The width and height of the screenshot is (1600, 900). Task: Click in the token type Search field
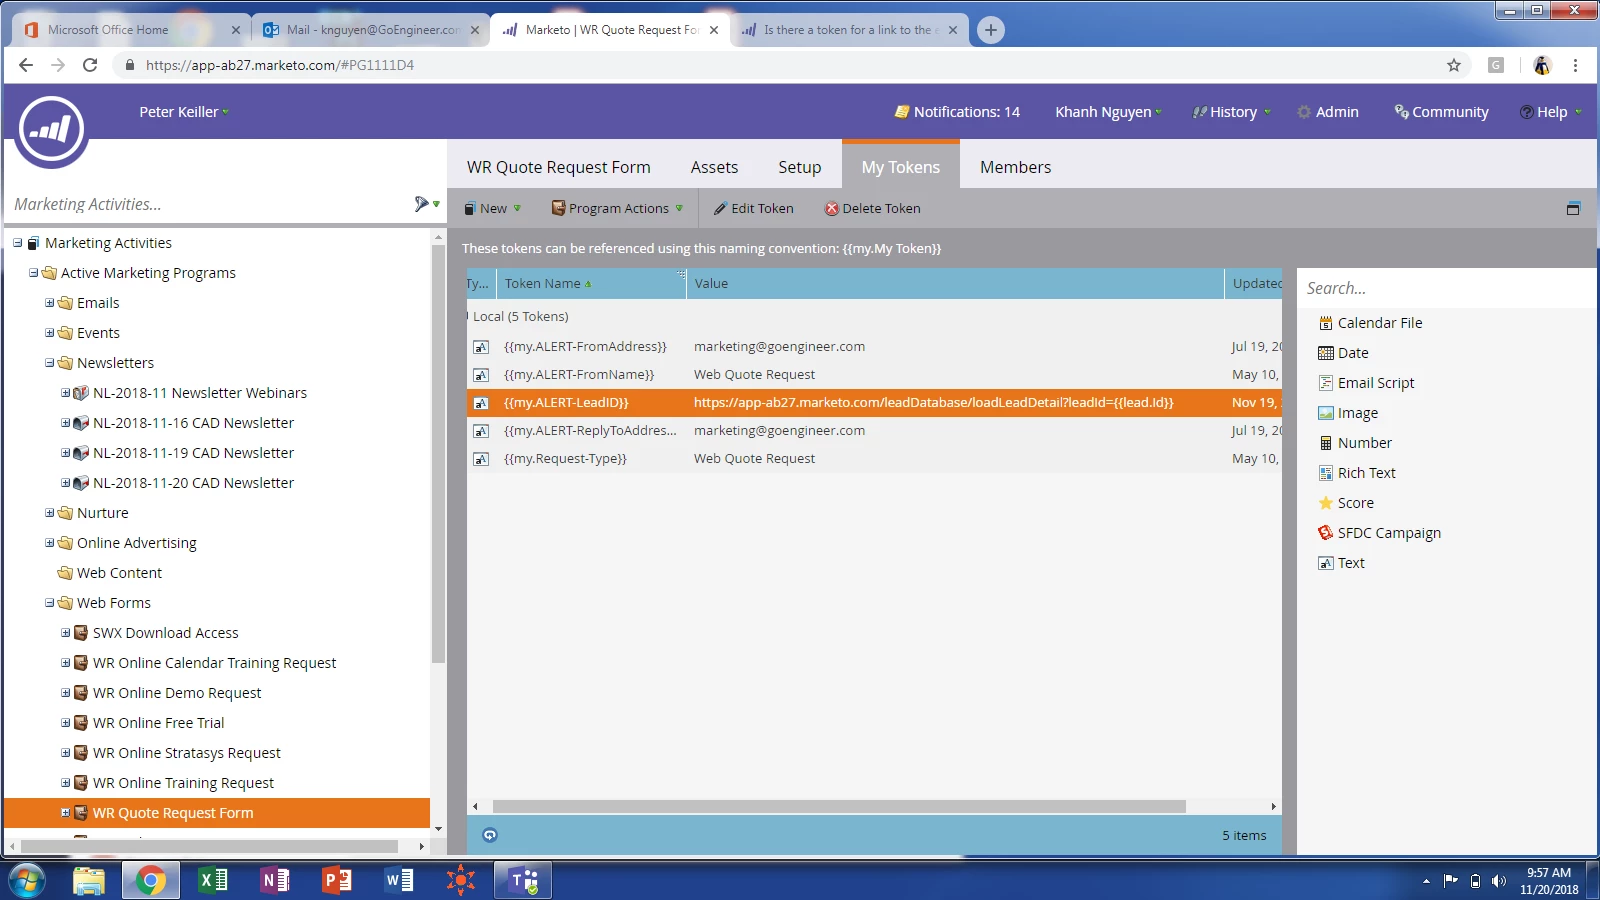[1446, 288]
